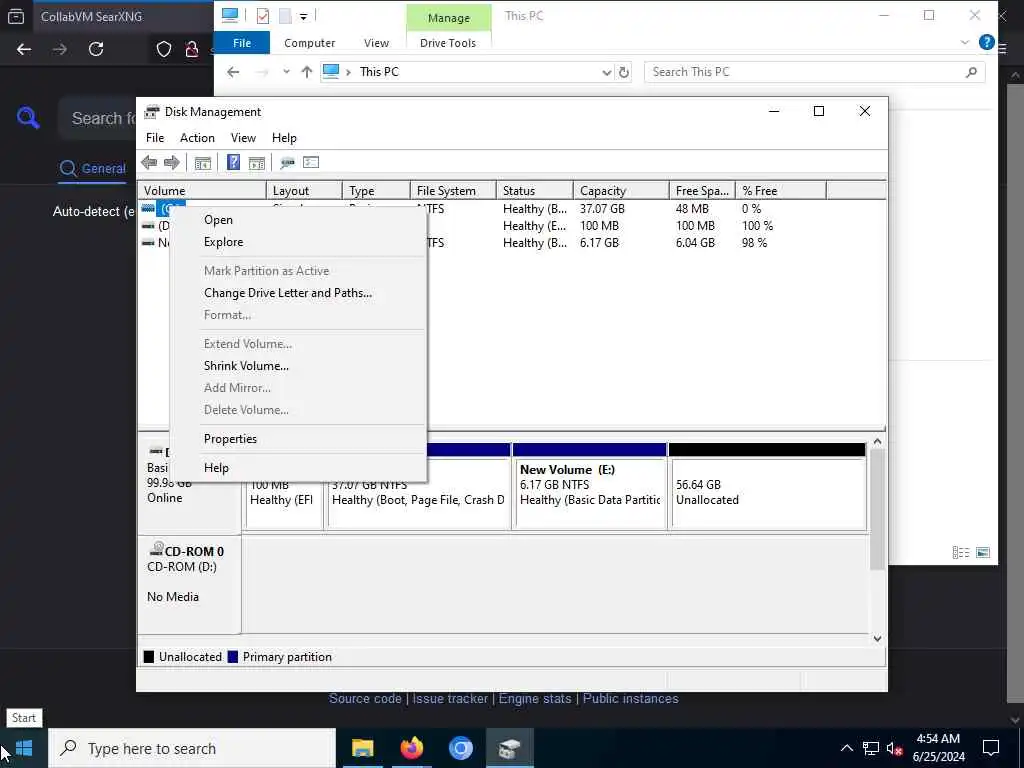Click the browser reload icon

96,49
